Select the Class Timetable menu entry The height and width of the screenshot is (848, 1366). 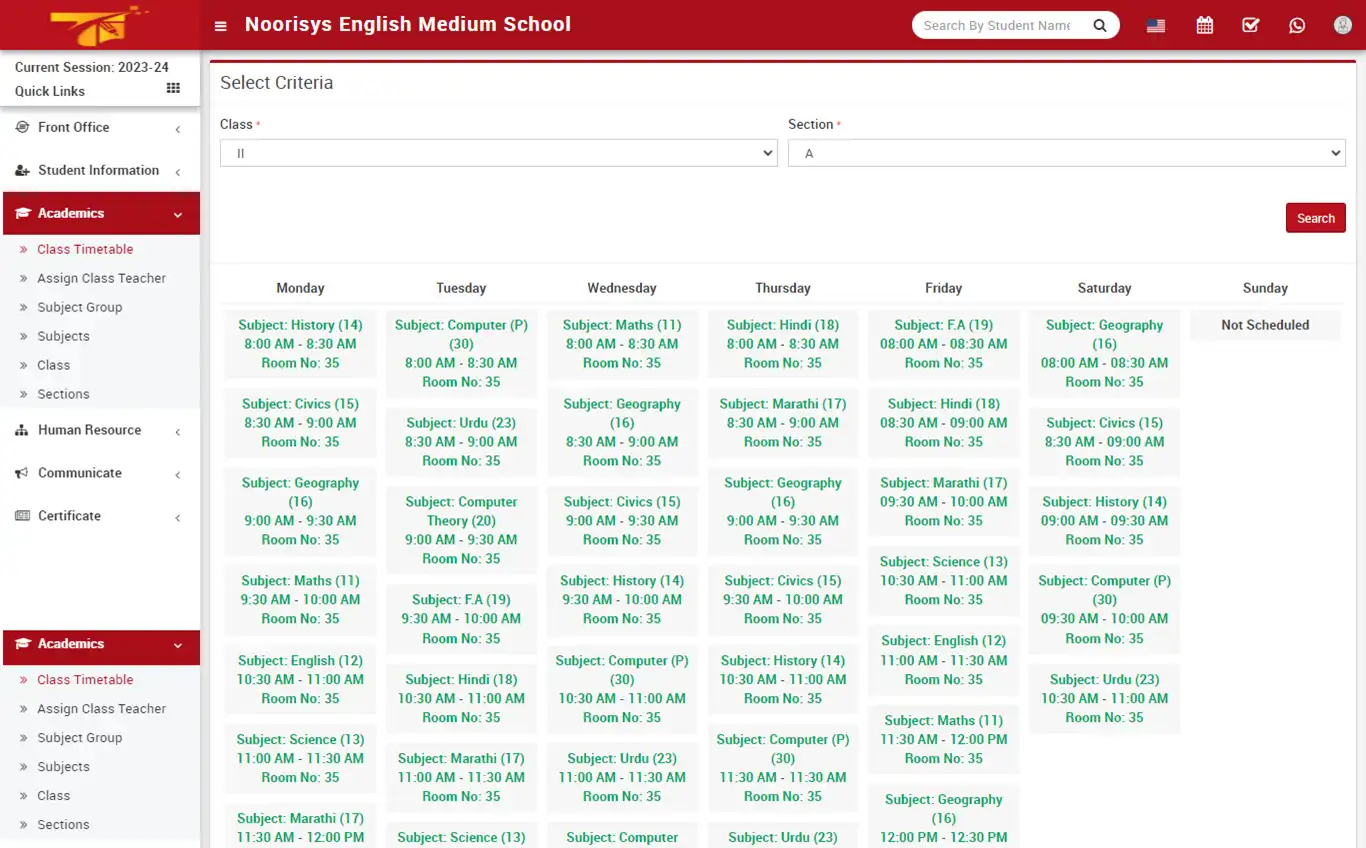pyautogui.click(x=85, y=249)
